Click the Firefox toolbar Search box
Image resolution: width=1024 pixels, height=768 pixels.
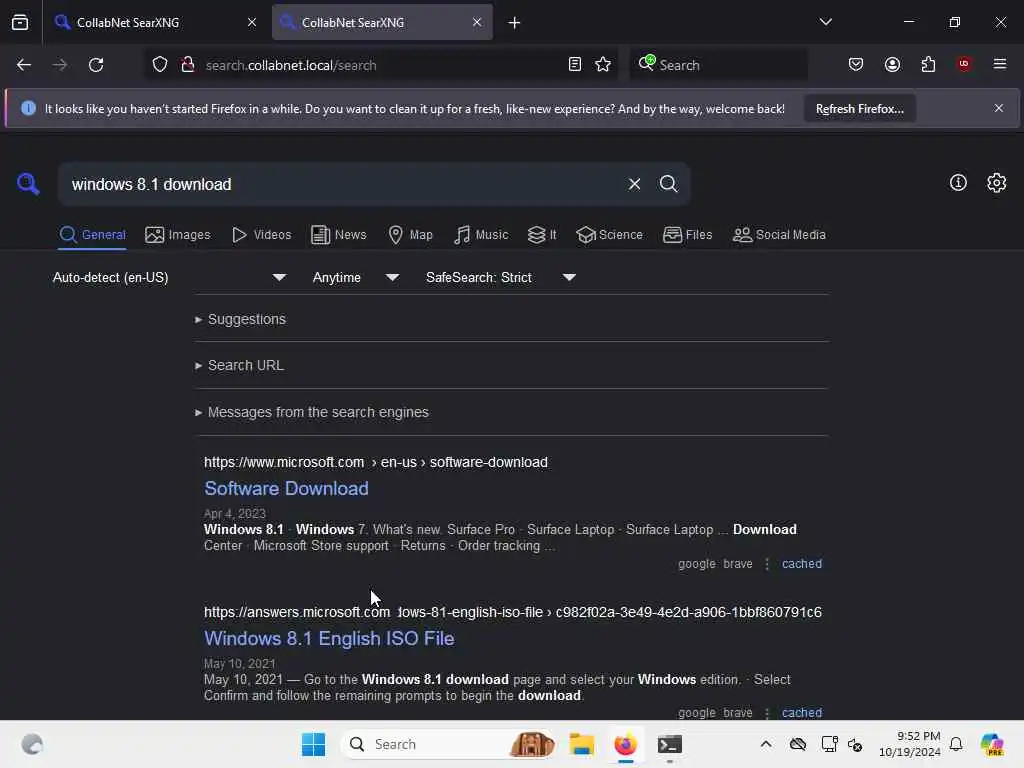(719, 65)
